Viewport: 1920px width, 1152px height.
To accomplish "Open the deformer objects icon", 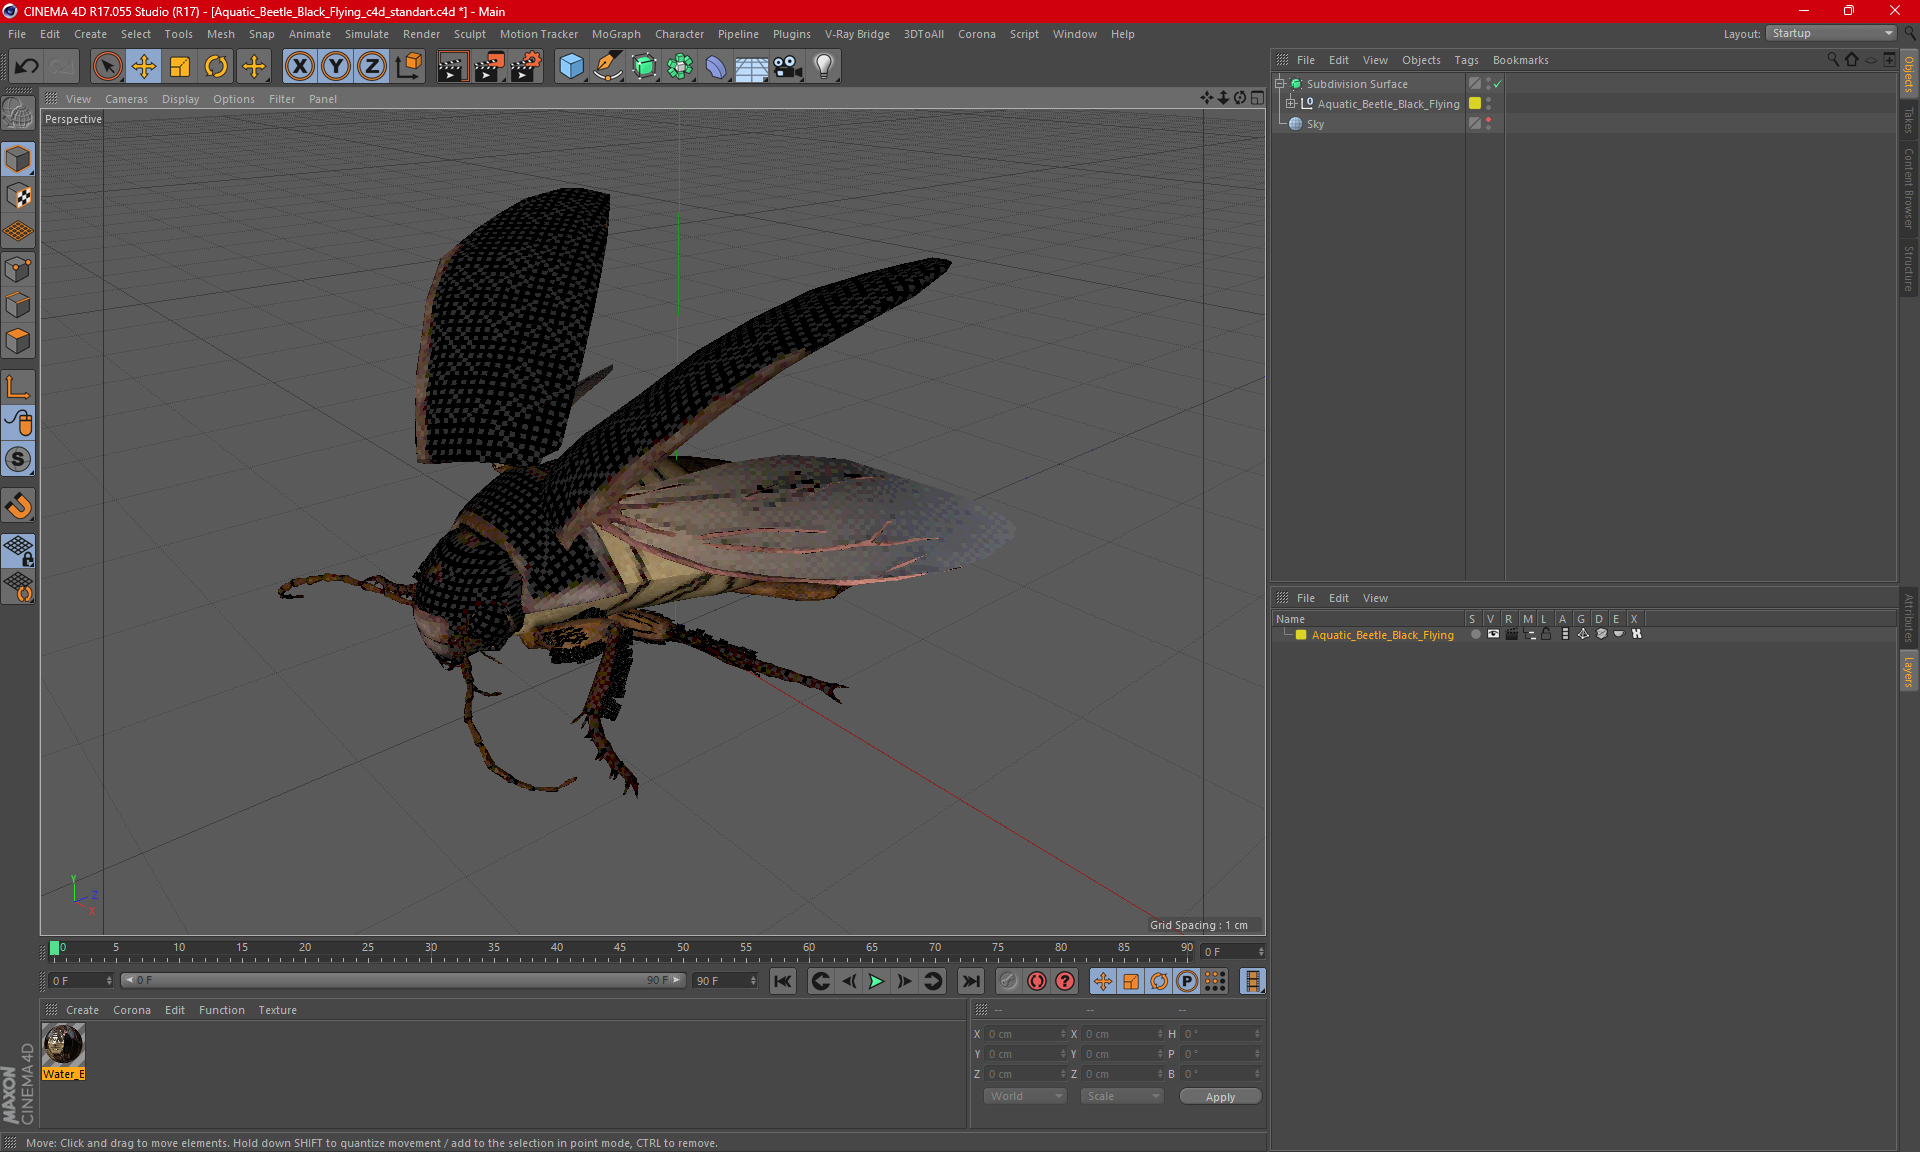I will coord(716,67).
